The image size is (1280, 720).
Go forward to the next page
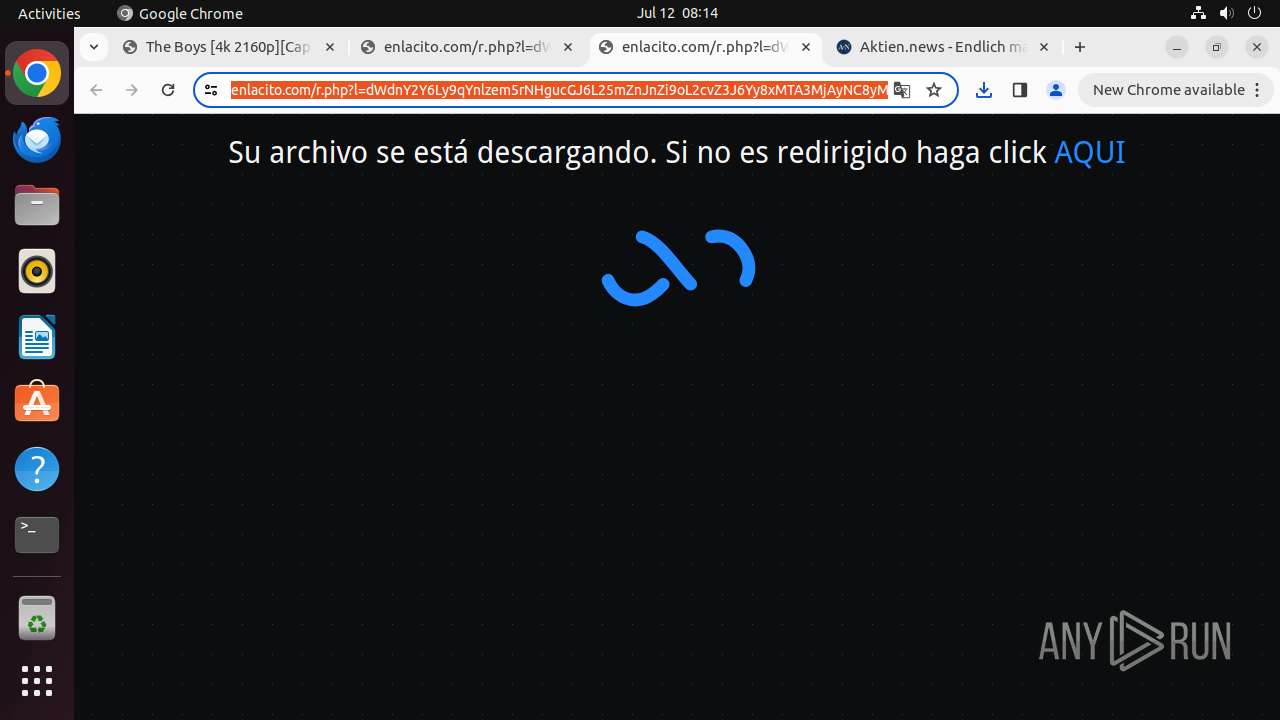132,90
